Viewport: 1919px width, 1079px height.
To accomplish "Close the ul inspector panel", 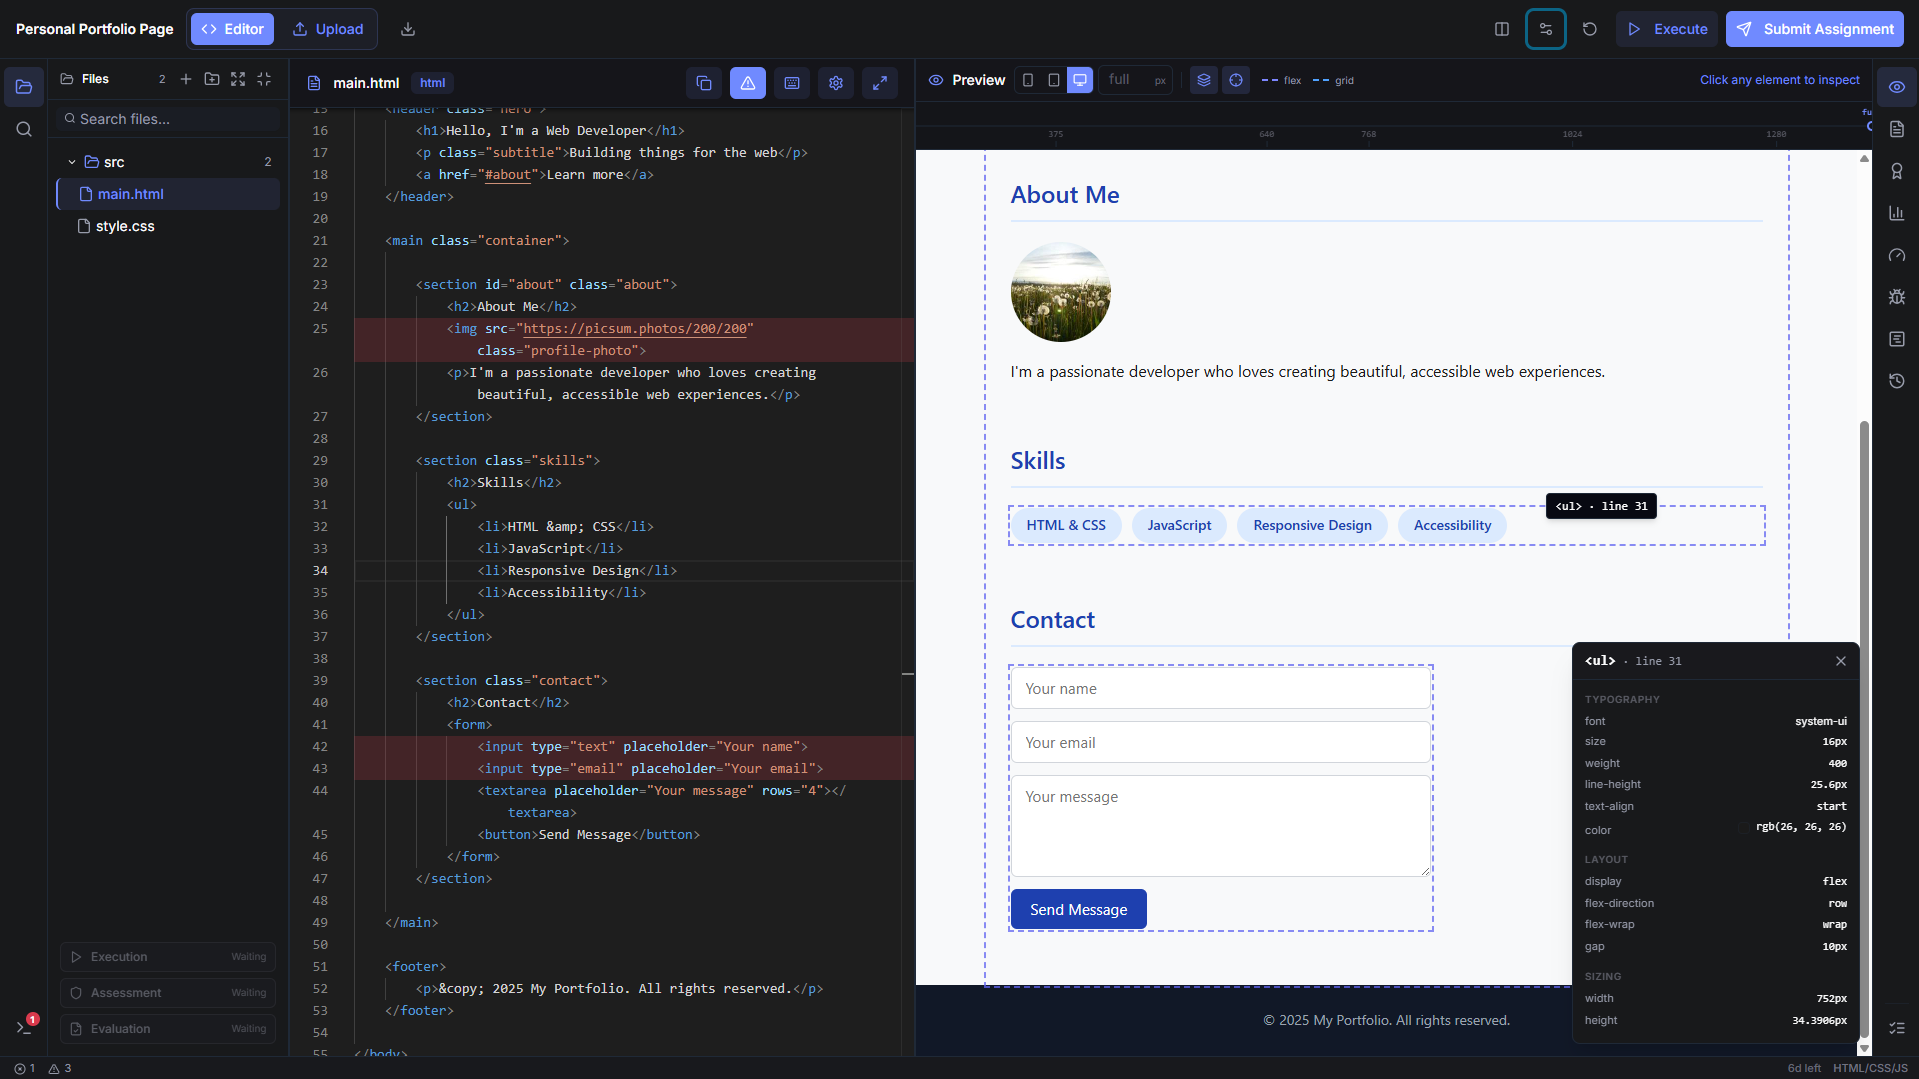I will pos(1841,661).
